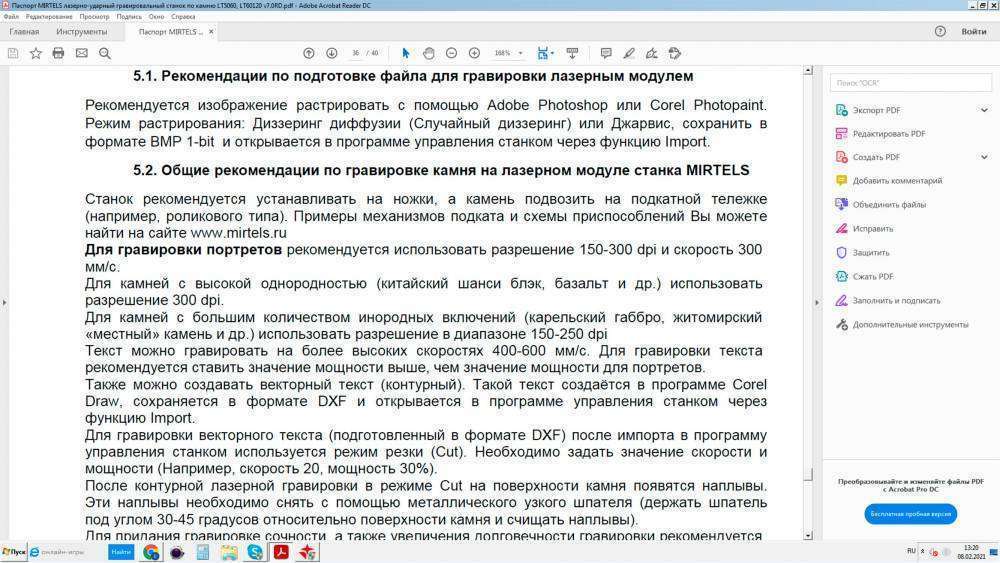Open Экспорт PDF tool
This screenshot has height=563, width=1000.
click(877, 110)
